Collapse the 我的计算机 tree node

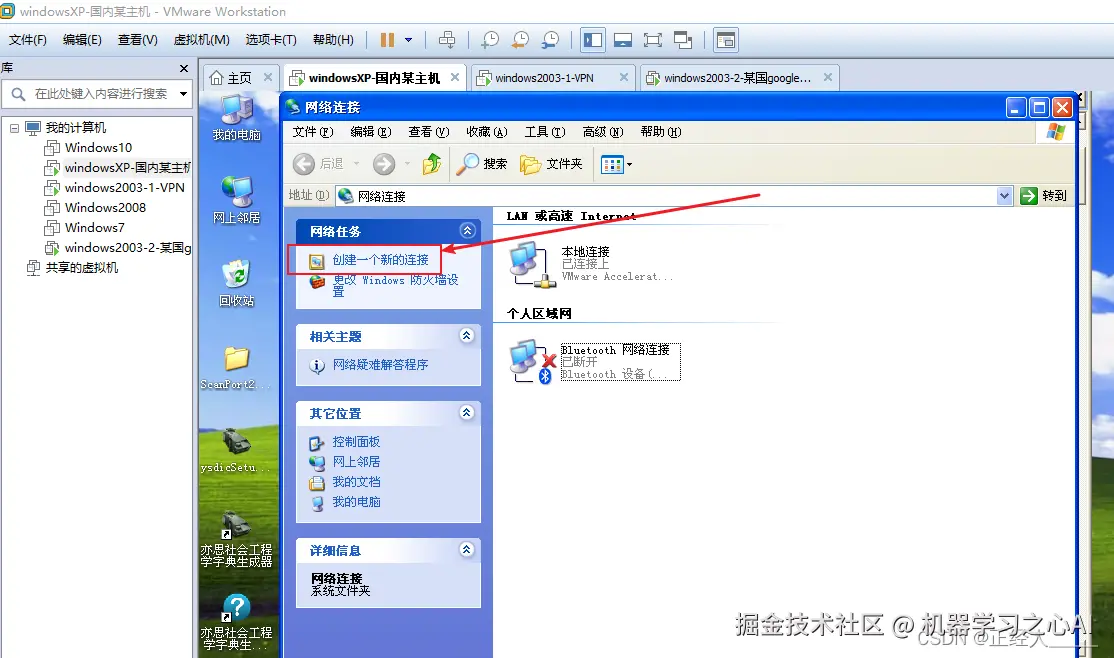(x=14, y=128)
